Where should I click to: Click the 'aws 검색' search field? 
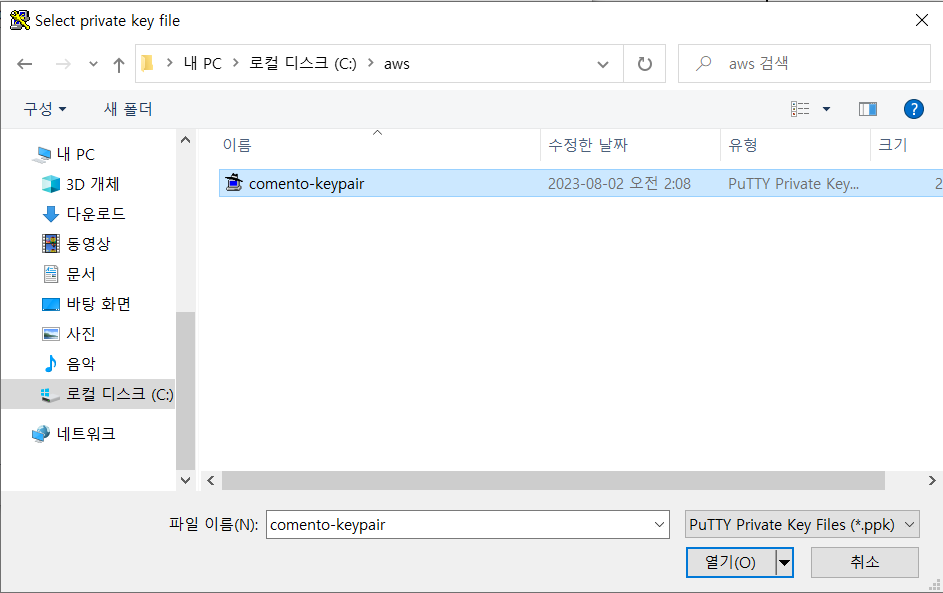804,63
